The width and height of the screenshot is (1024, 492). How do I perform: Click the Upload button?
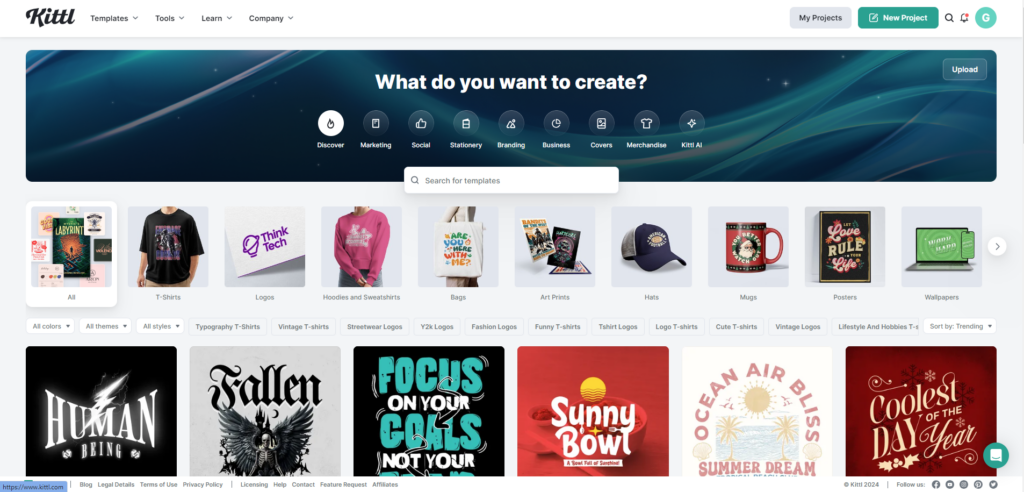(x=965, y=69)
